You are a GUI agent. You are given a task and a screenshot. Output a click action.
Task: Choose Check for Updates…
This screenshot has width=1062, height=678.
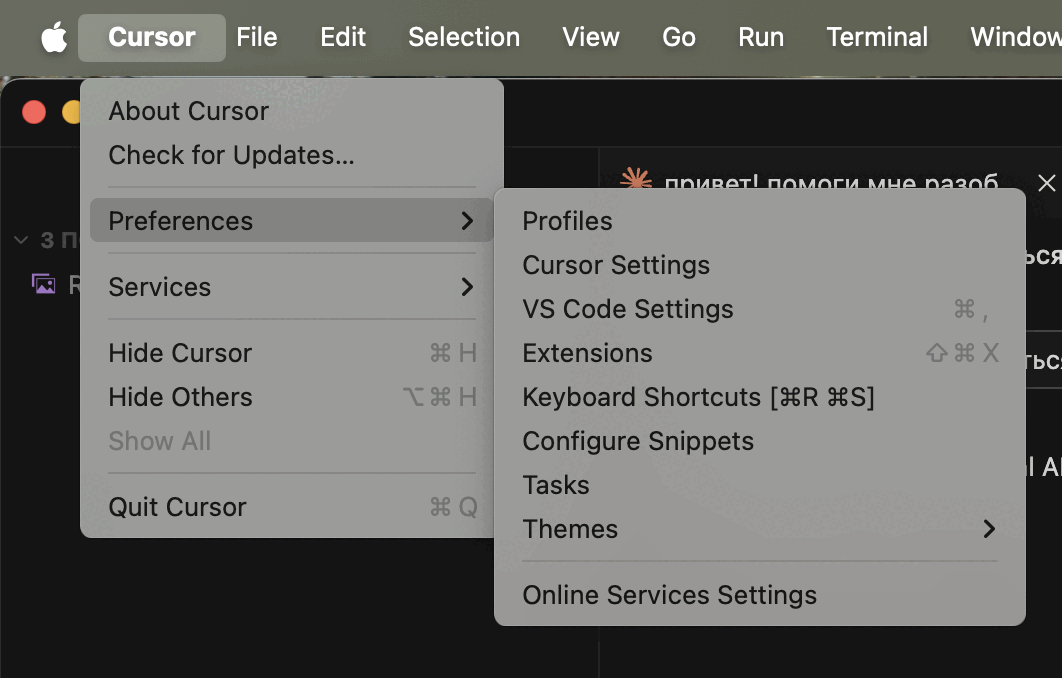(x=292, y=155)
